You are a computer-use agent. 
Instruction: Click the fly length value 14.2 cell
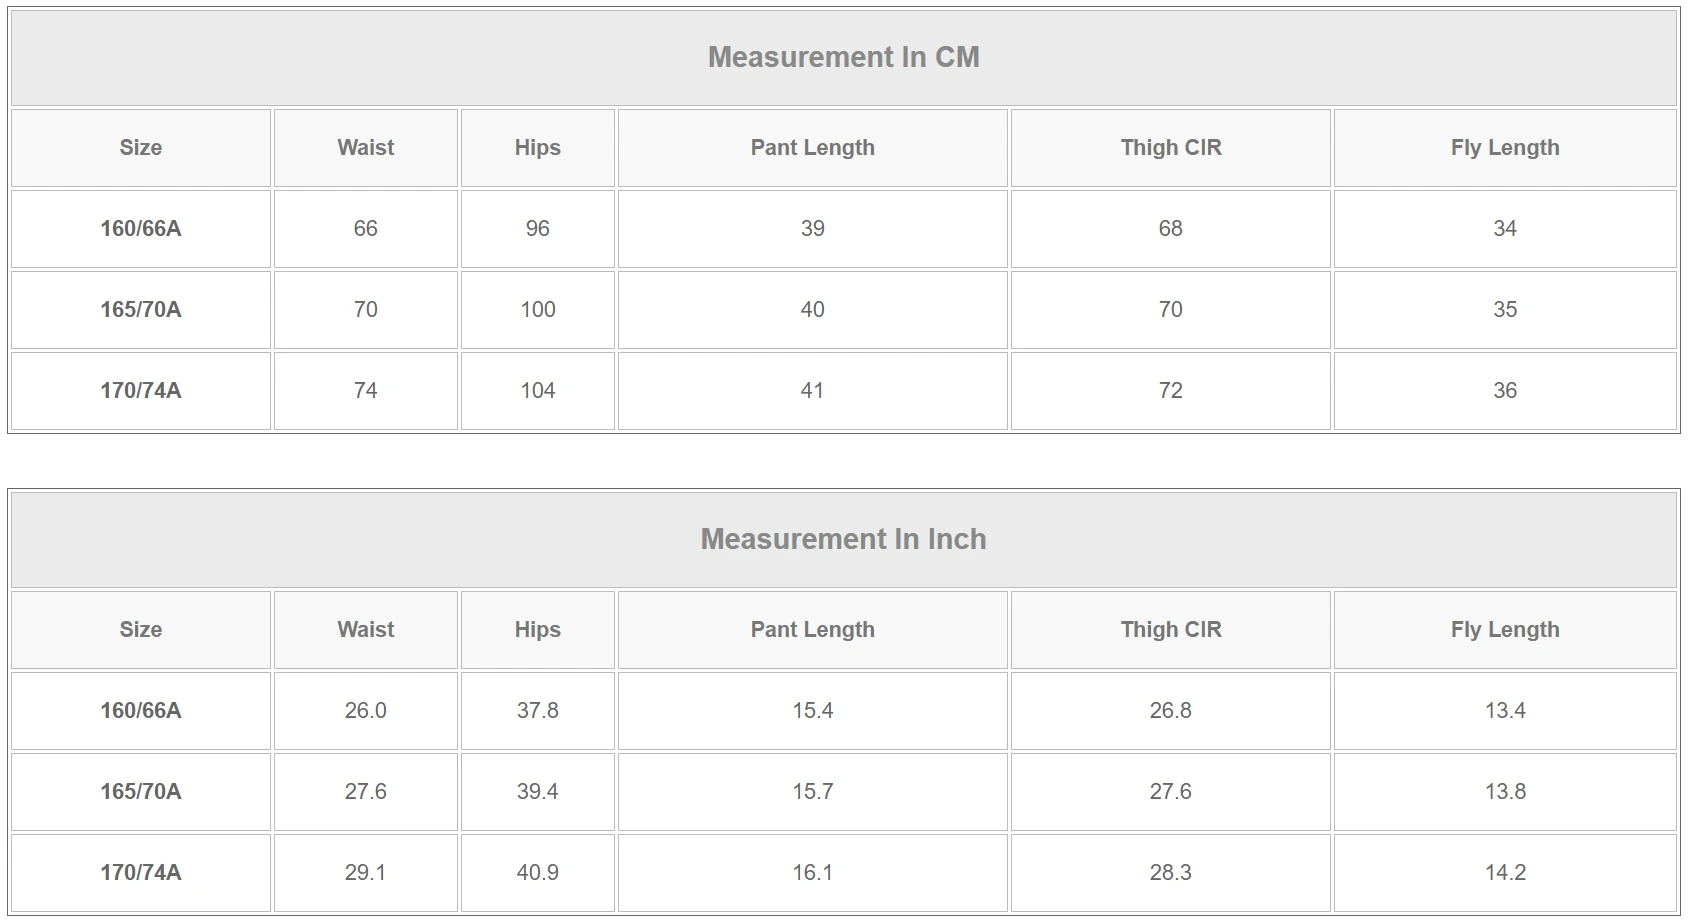click(1505, 873)
